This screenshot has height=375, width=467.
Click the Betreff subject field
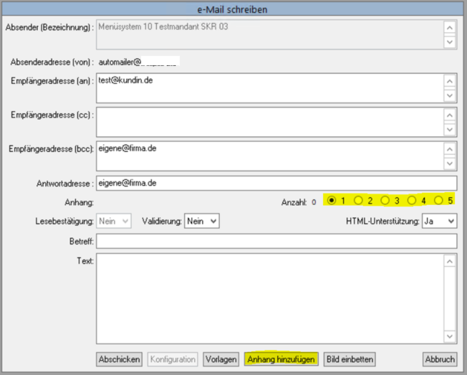[277, 241]
